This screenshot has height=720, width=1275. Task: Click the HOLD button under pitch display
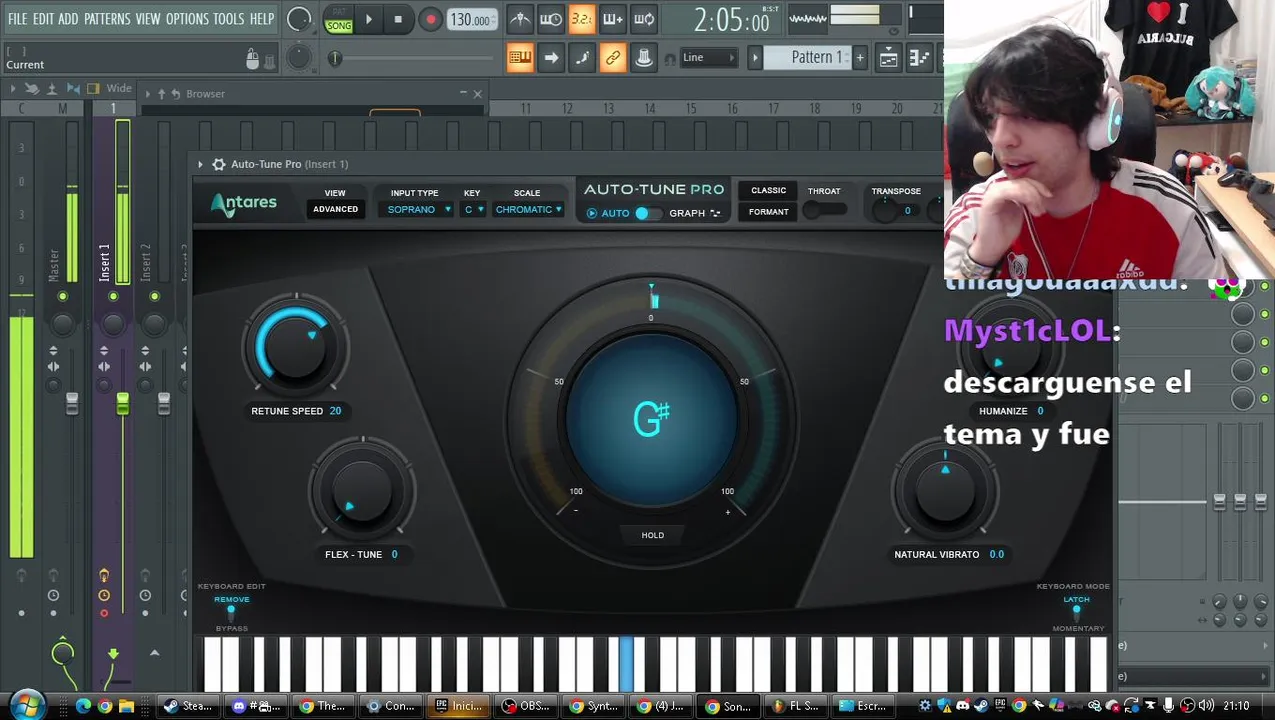652,535
